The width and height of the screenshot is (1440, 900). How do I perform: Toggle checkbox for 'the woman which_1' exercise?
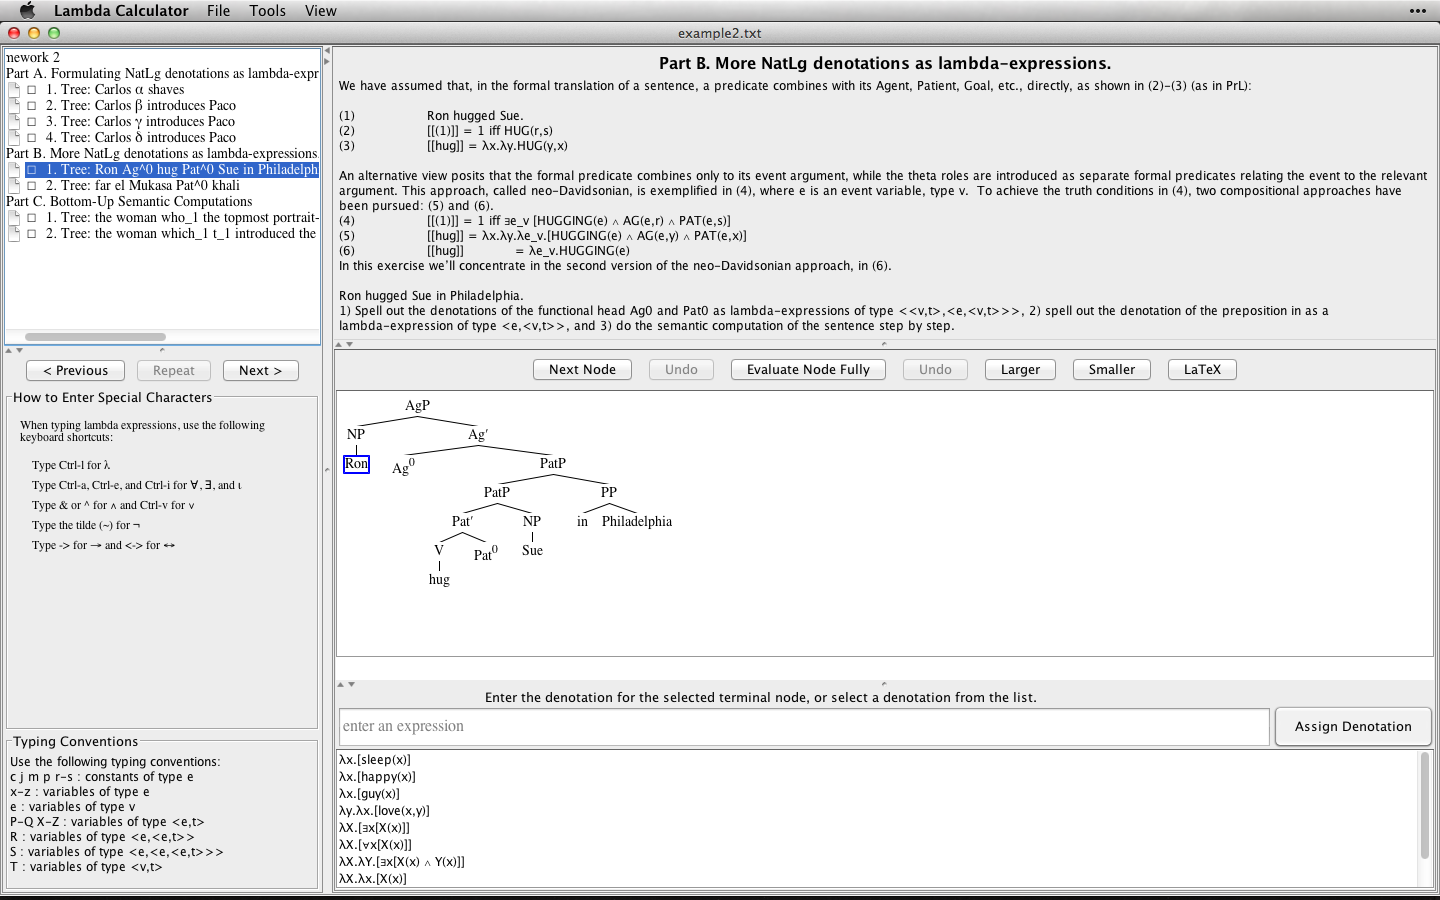pos(32,234)
